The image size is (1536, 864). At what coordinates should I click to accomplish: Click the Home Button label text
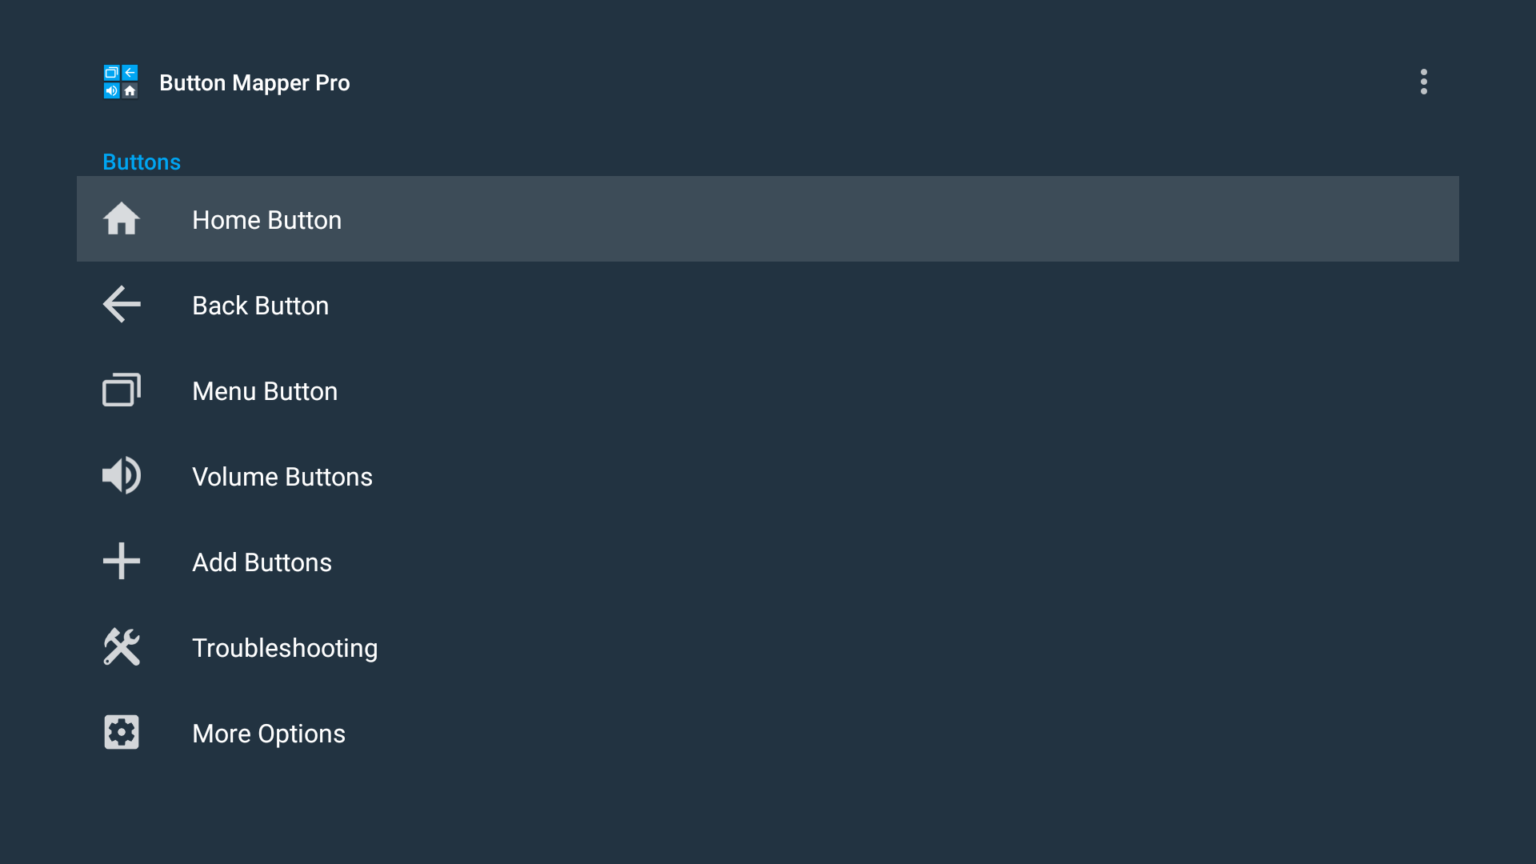point(266,219)
